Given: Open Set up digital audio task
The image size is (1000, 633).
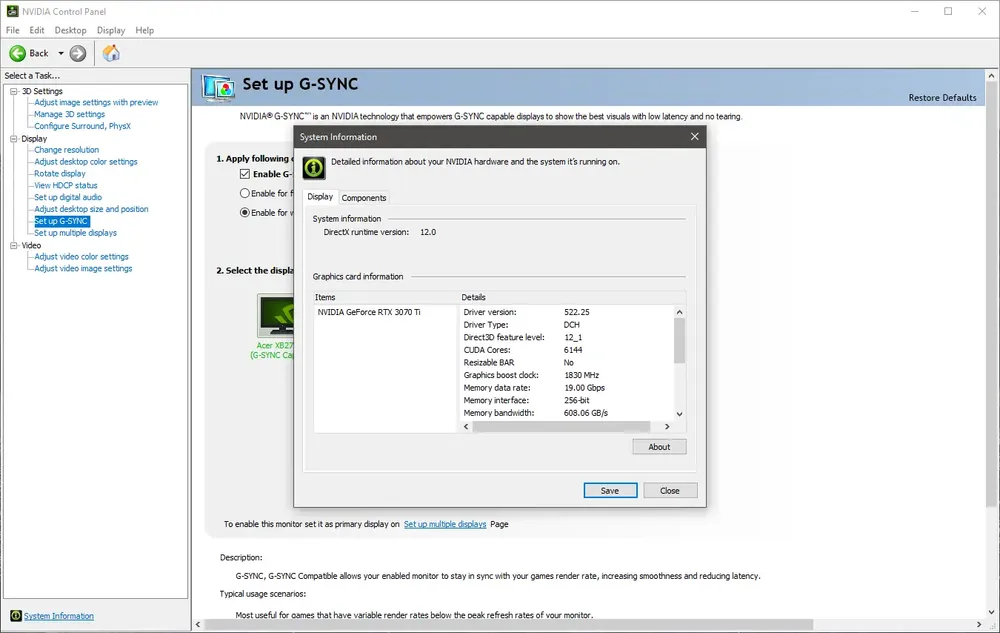Looking at the screenshot, I should (68, 198).
